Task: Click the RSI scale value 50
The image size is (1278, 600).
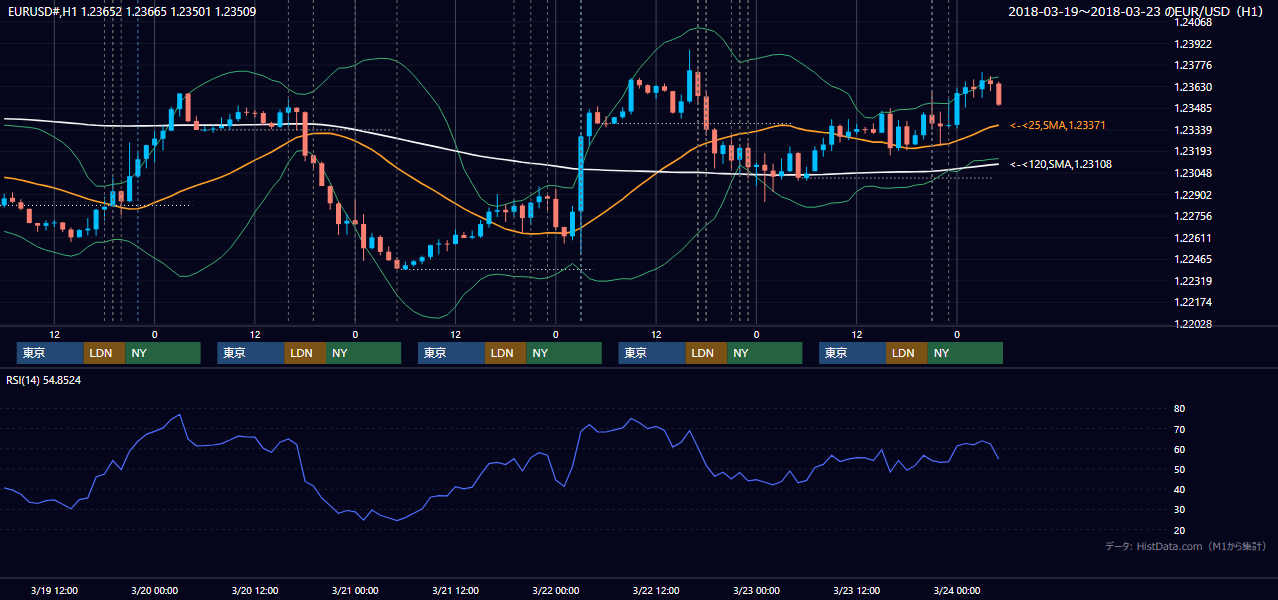Action: 1180,470
